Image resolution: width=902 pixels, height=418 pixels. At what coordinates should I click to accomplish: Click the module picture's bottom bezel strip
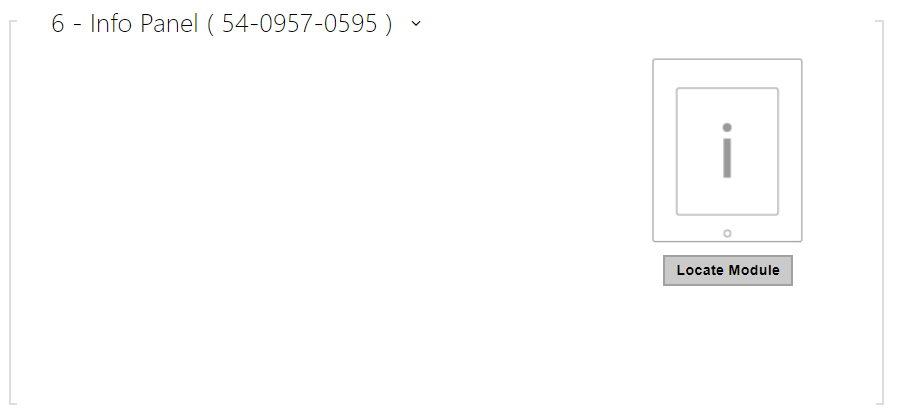pos(727,229)
